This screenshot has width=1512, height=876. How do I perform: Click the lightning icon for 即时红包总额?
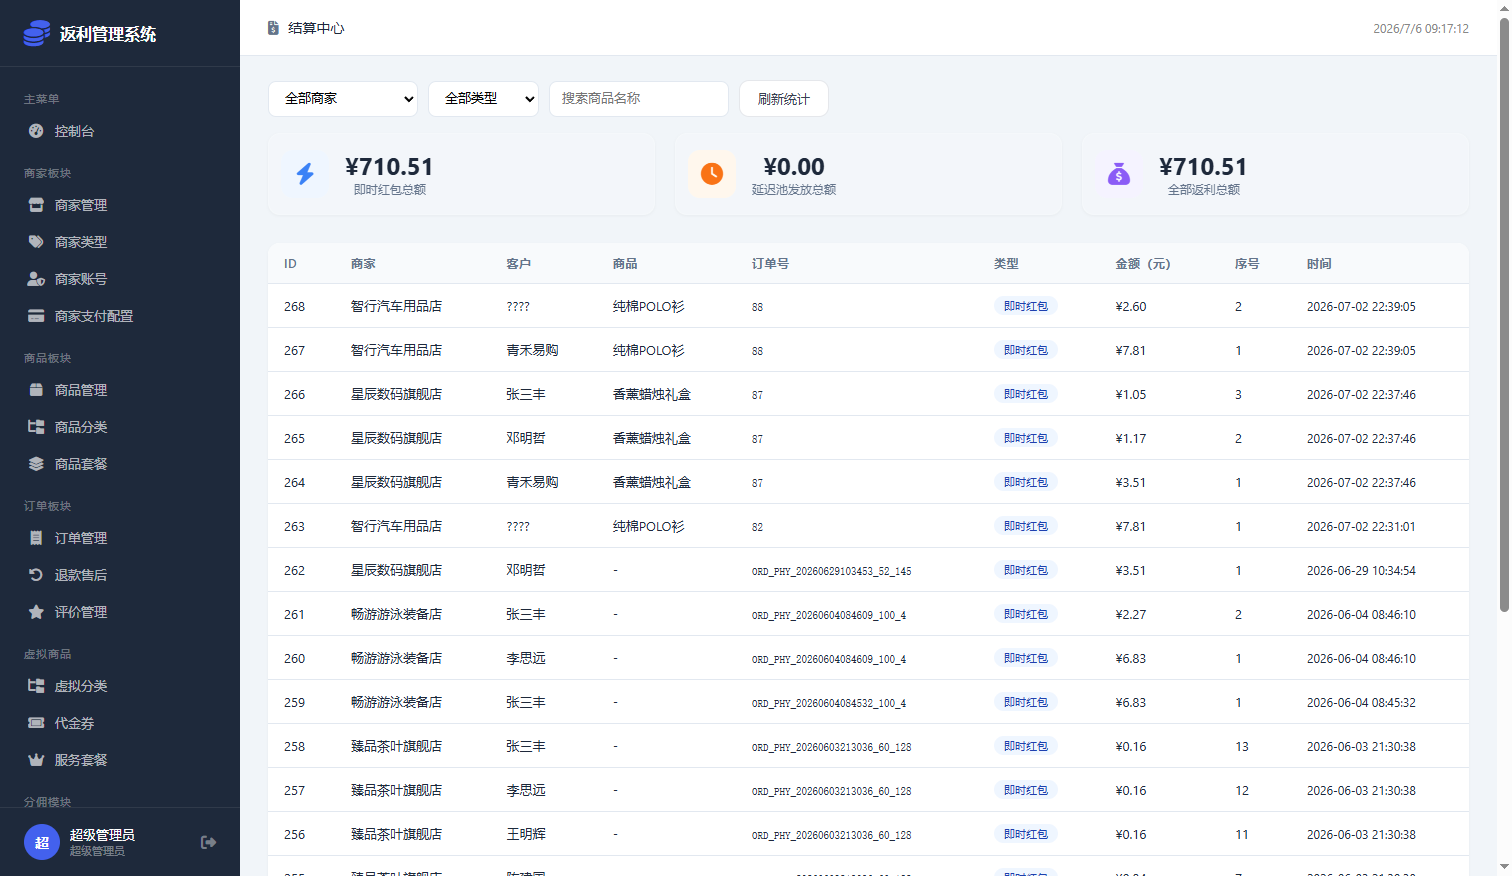[305, 174]
